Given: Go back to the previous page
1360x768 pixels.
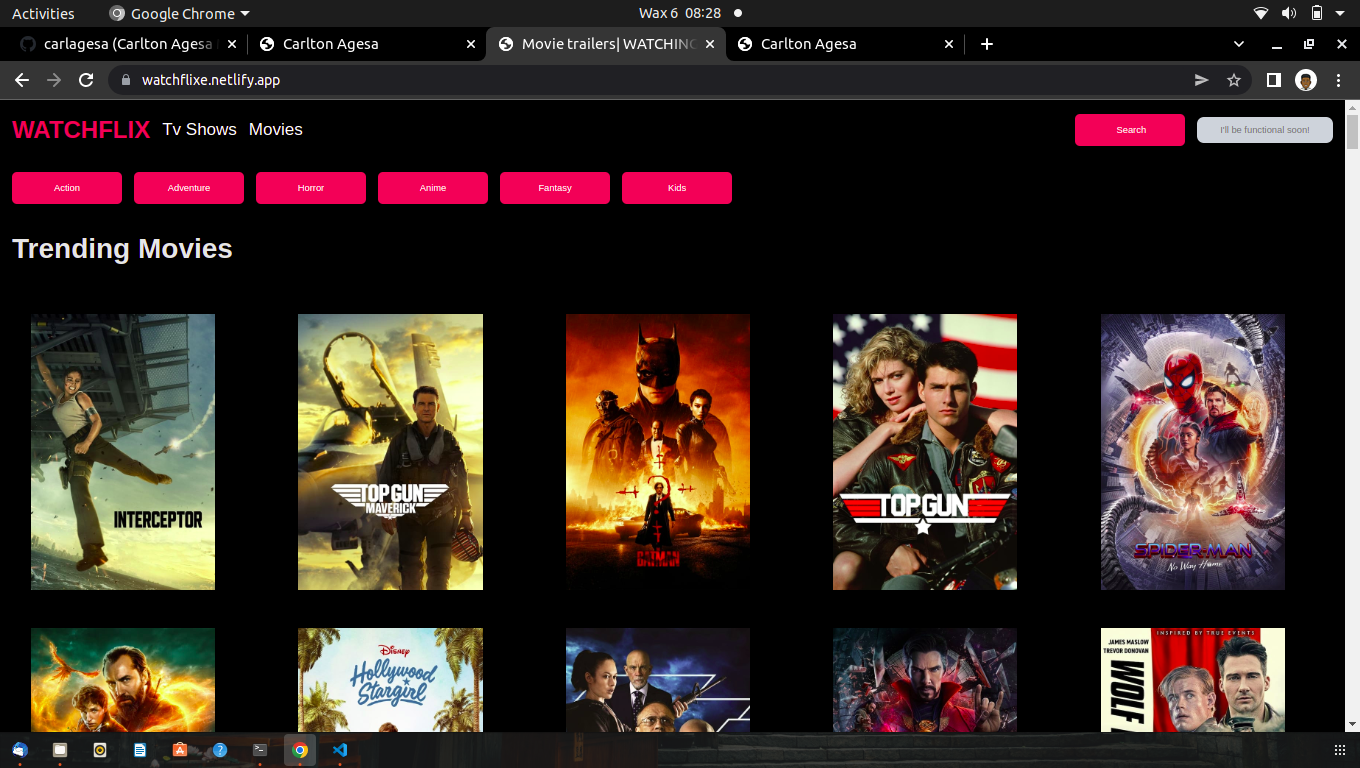Looking at the screenshot, I should [22, 80].
